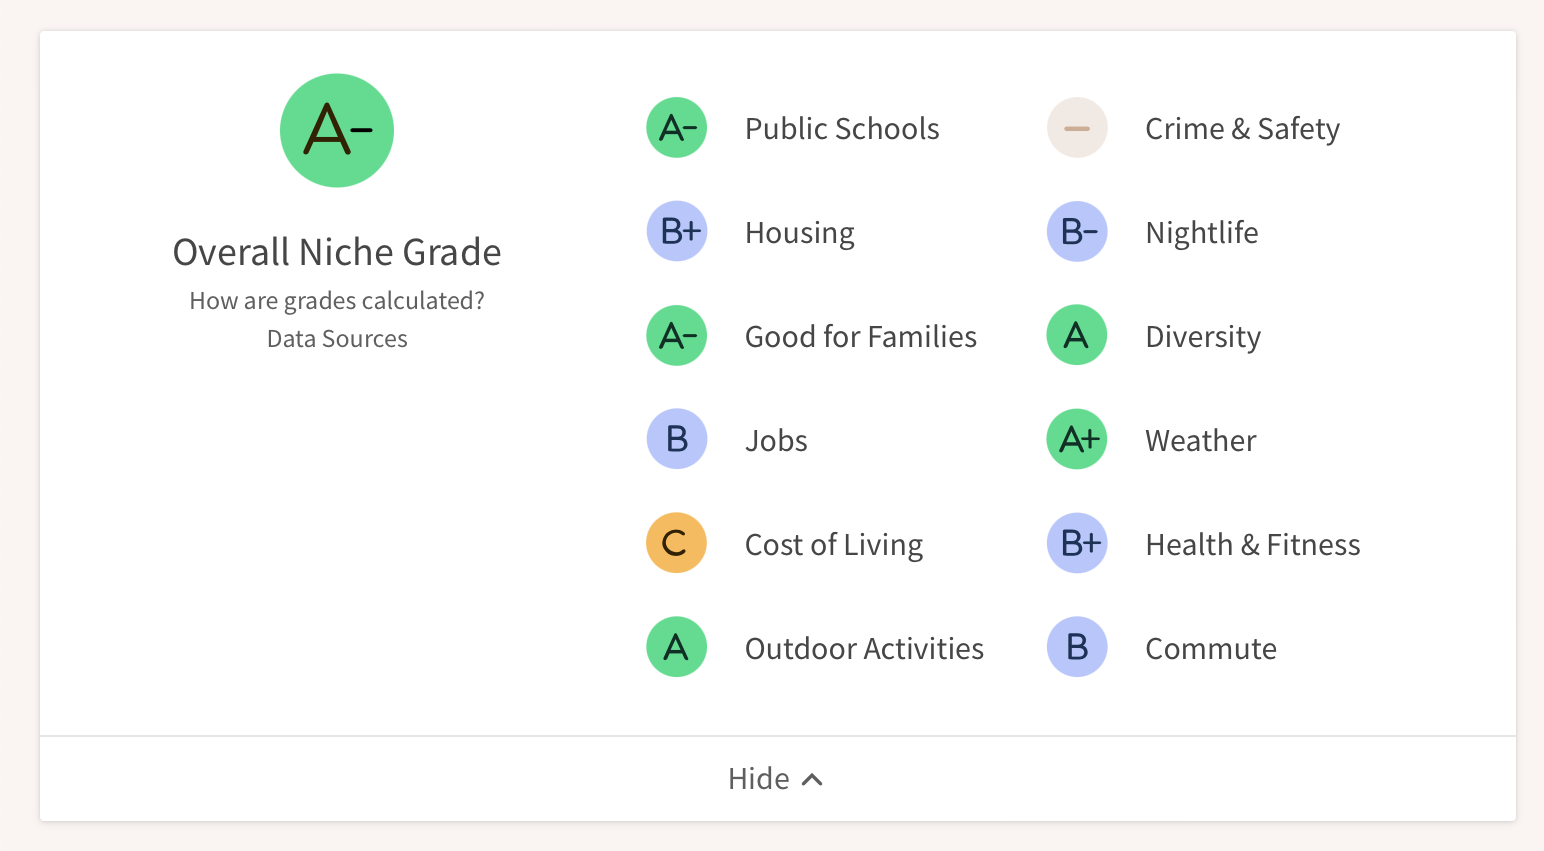Open the Good for Families category

pyautogui.click(x=861, y=337)
